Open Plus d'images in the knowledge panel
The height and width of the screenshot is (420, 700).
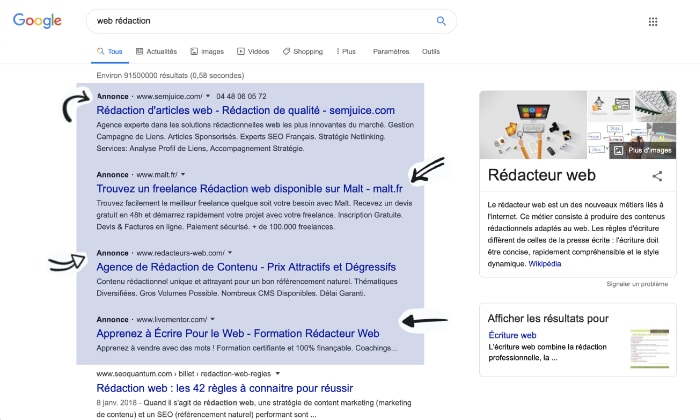point(642,150)
